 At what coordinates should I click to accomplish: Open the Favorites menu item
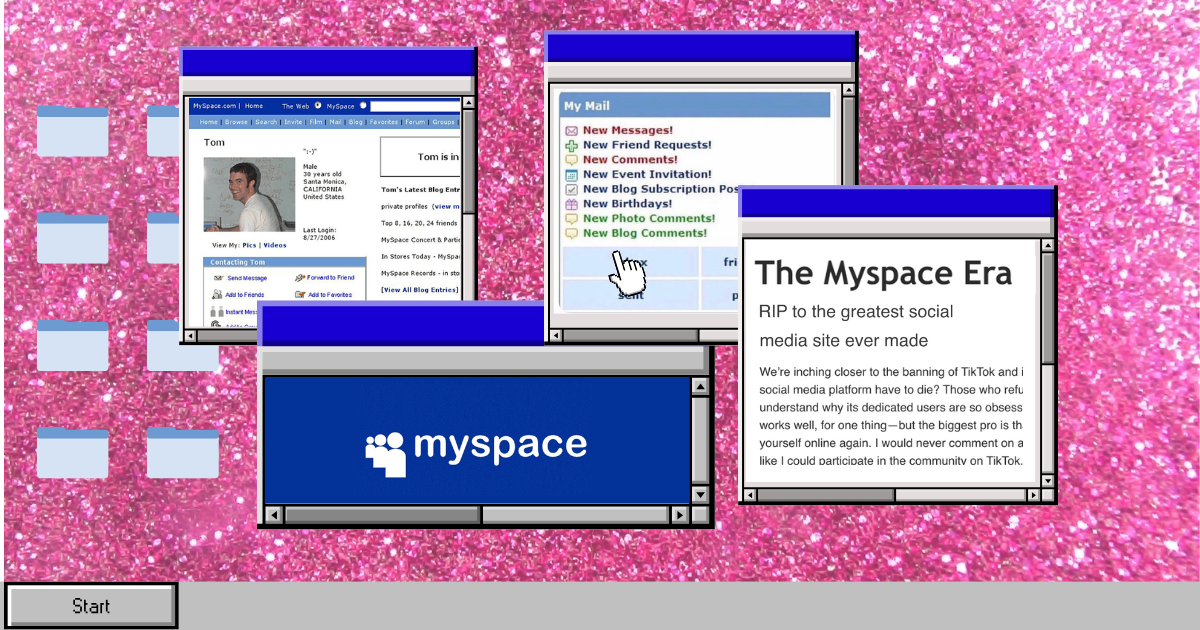click(383, 122)
